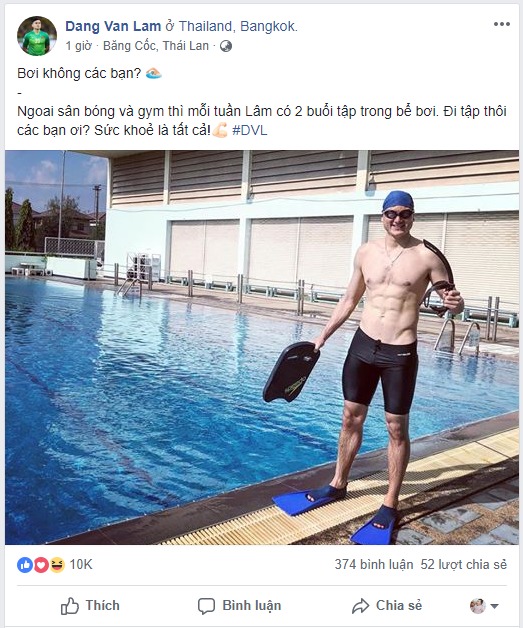
Task: Click the red heart reaction icon
Action: coord(41,565)
